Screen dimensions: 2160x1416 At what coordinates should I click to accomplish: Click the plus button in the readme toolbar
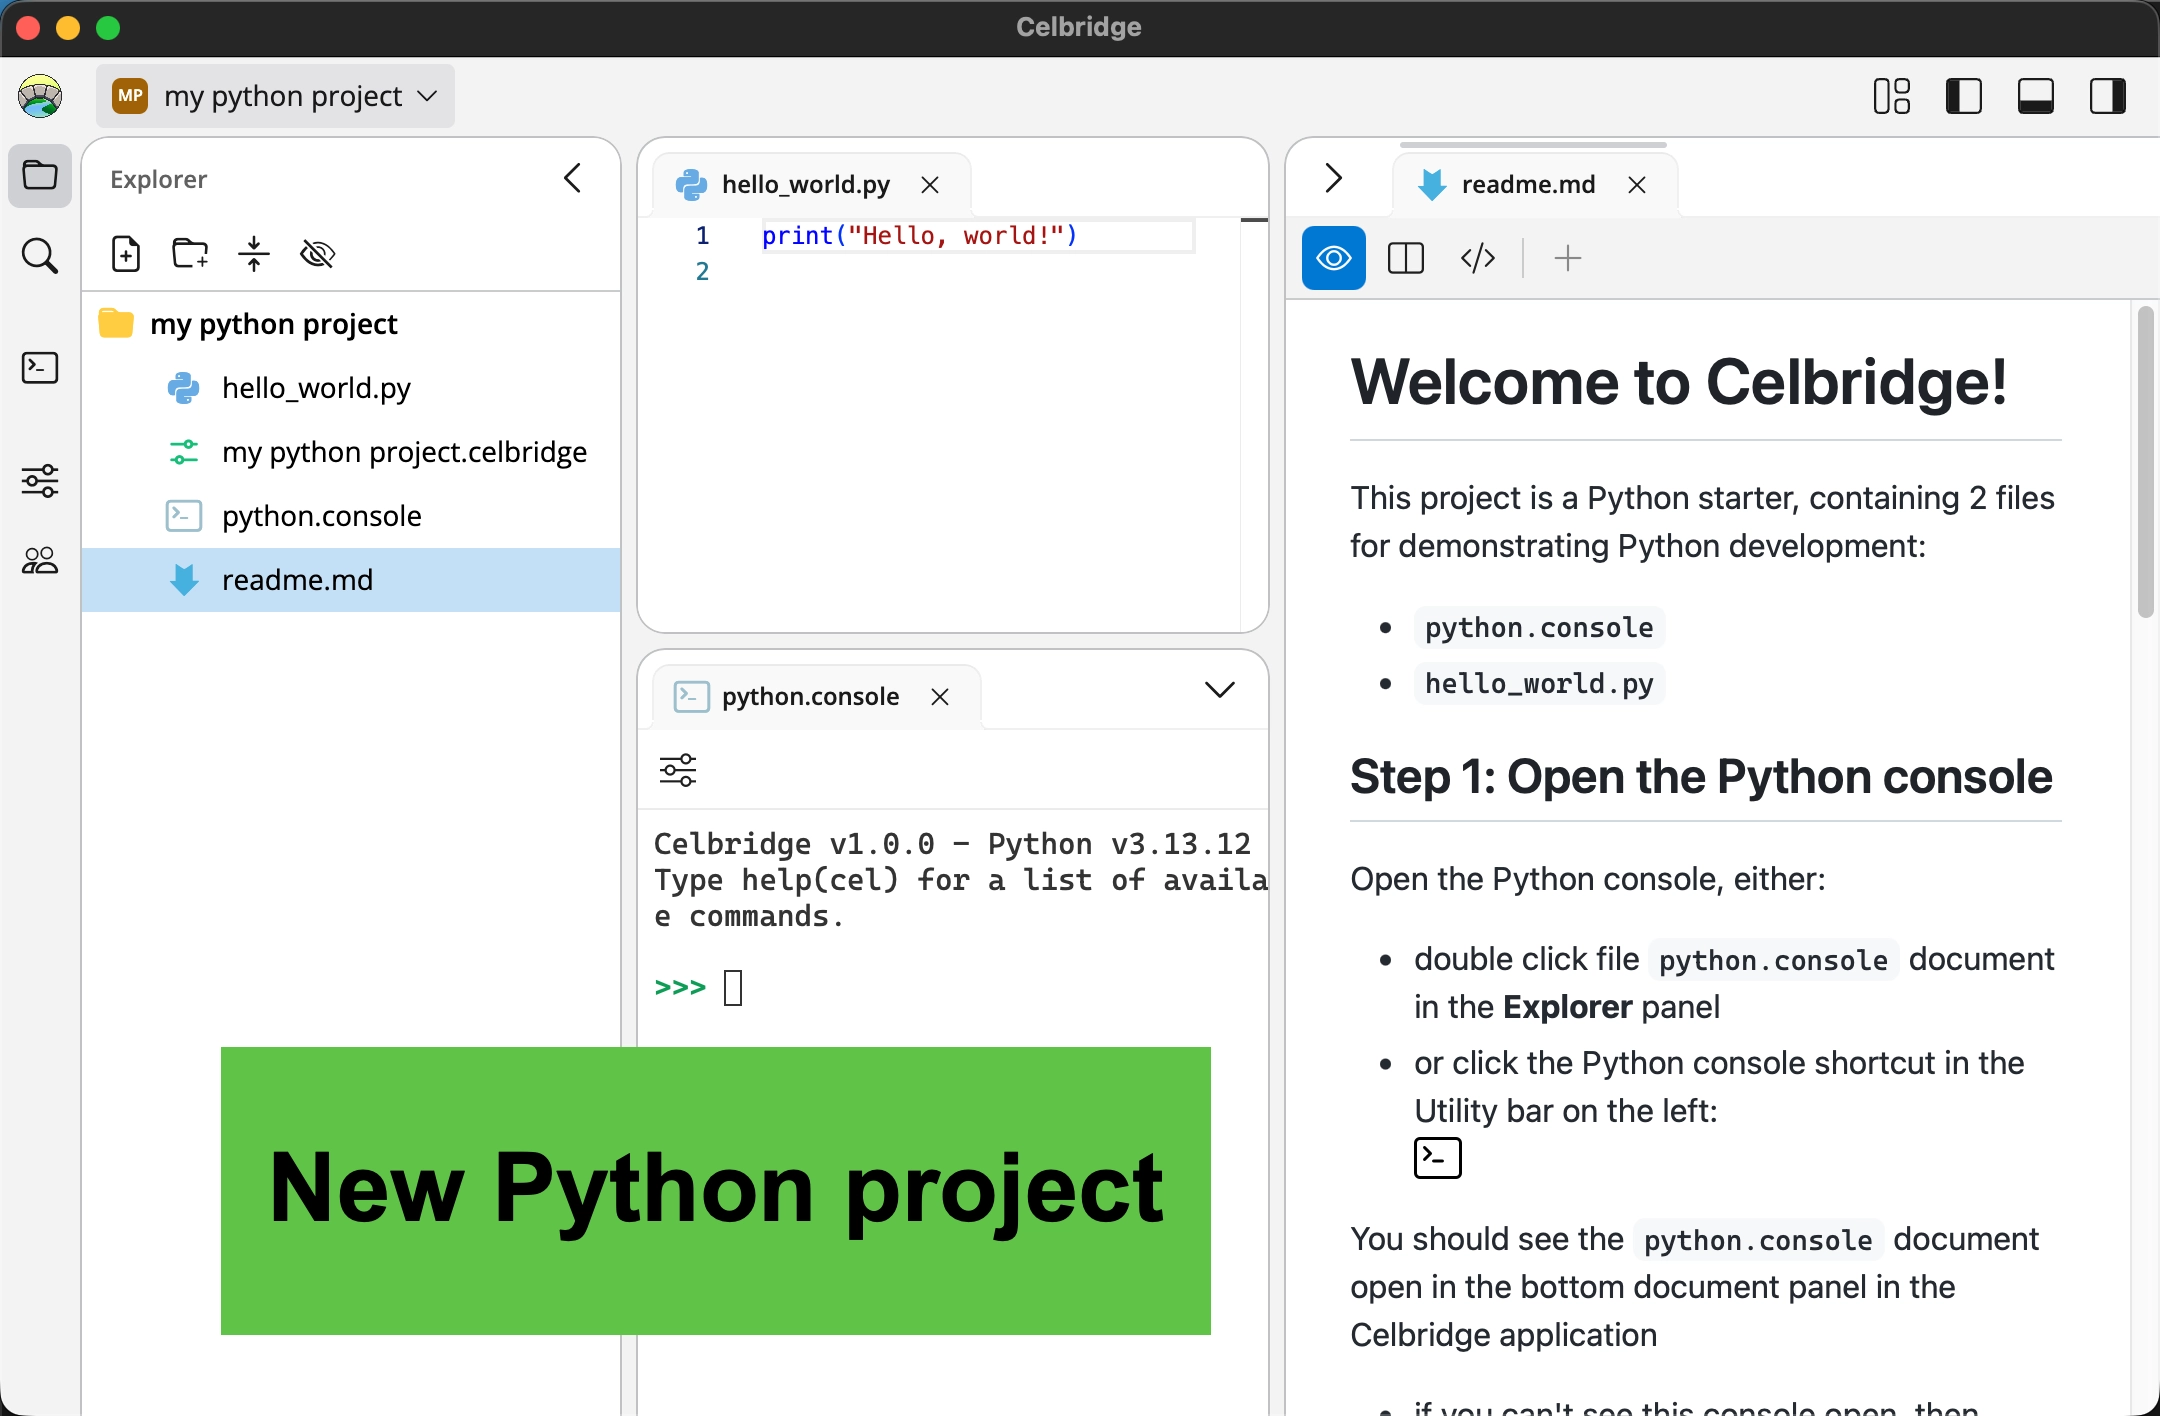1568,259
